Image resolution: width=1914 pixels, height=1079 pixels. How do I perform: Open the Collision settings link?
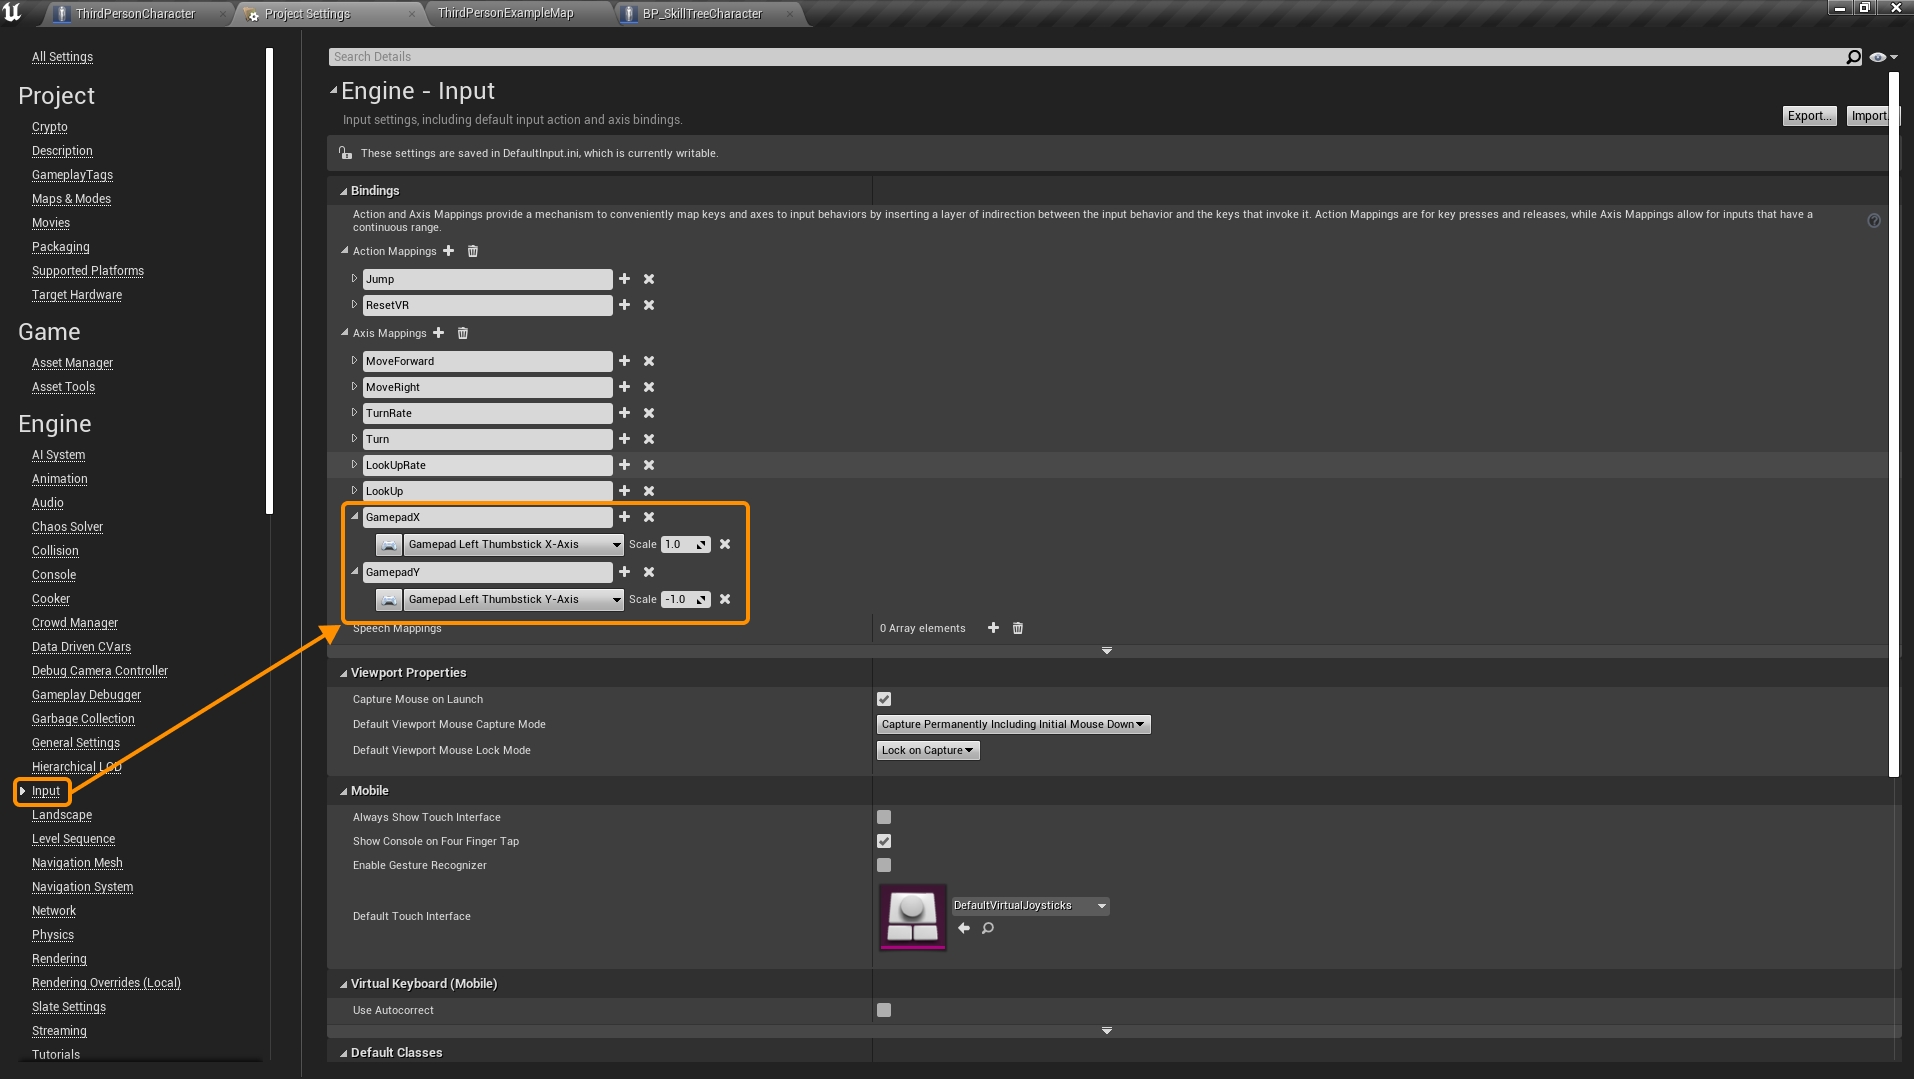click(55, 551)
